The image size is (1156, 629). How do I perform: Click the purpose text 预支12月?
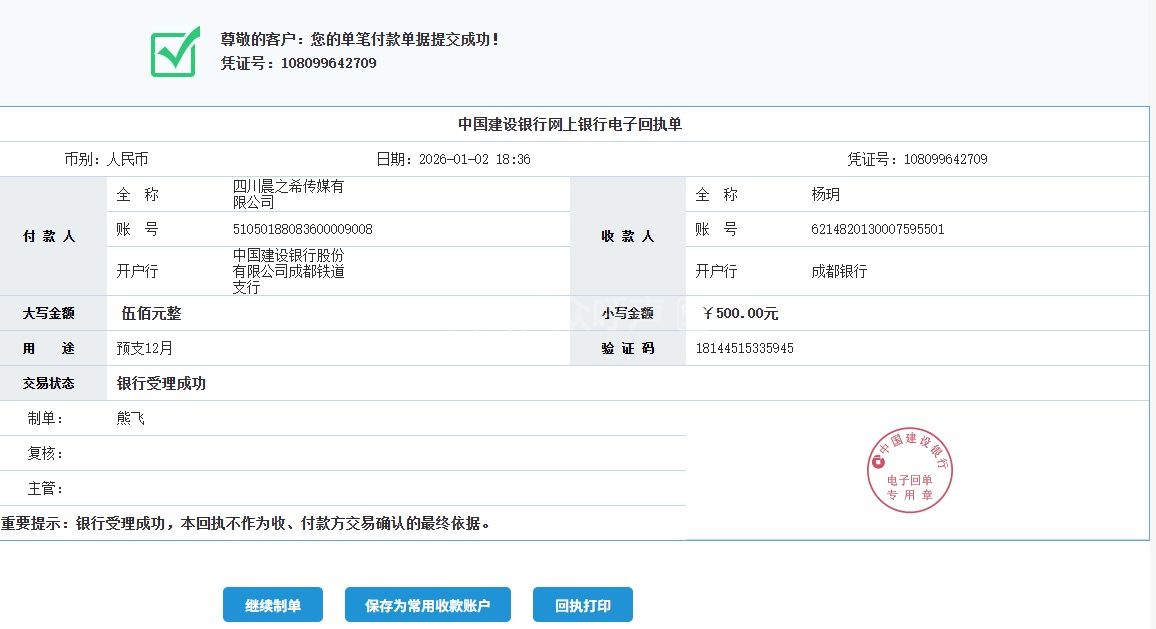(144, 348)
